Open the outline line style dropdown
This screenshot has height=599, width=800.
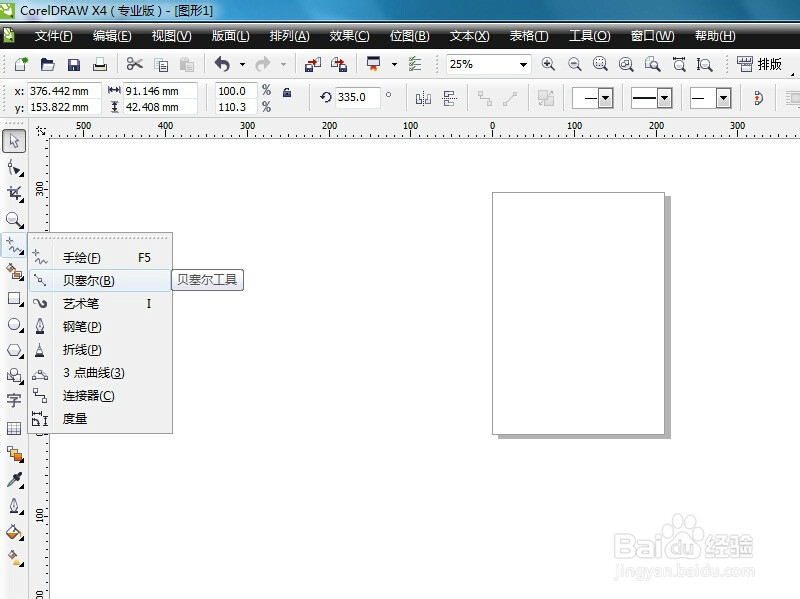[664, 98]
